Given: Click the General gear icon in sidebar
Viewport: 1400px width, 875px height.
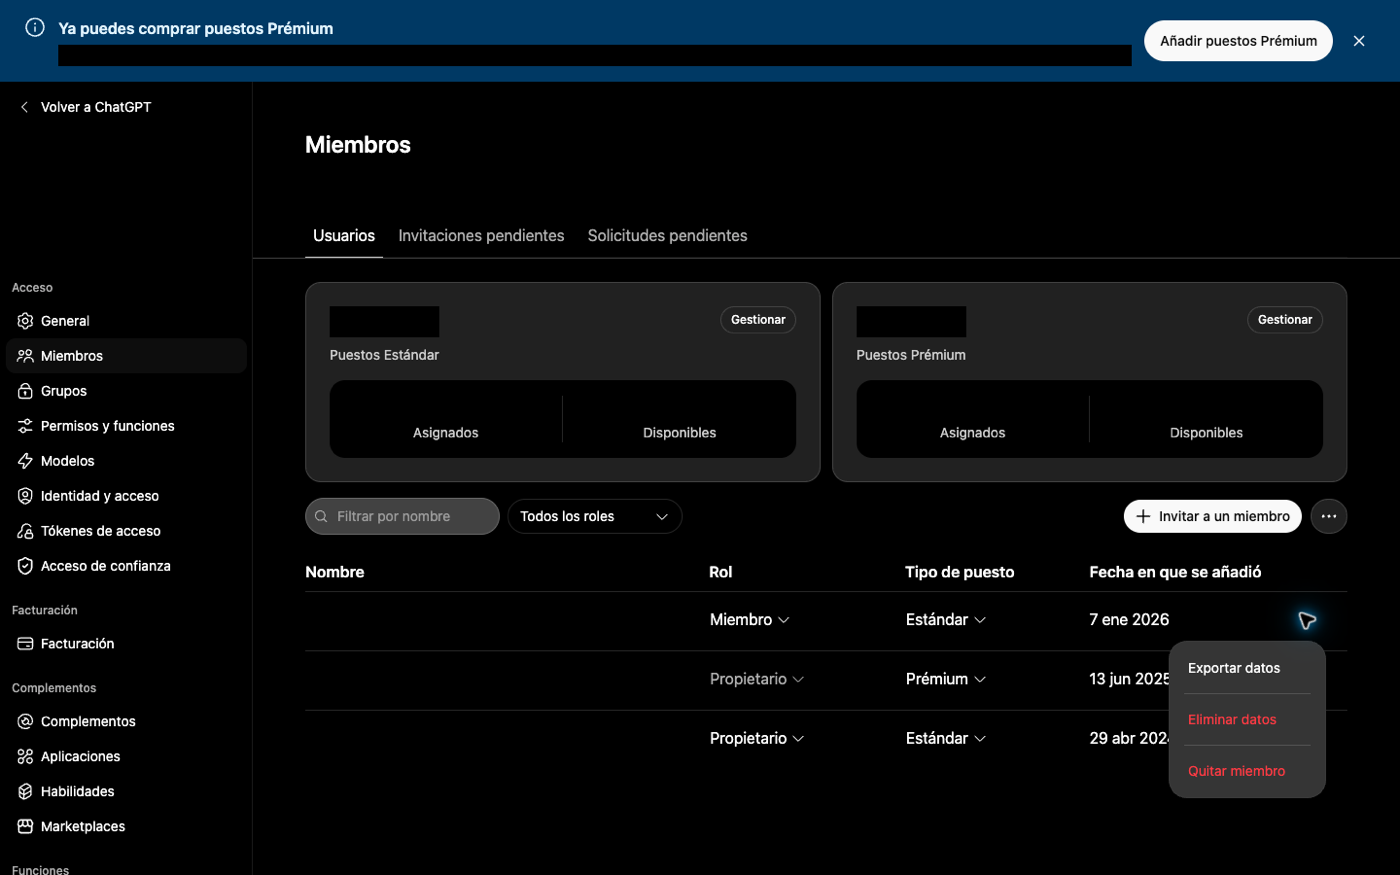Looking at the screenshot, I should [x=25, y=321].
